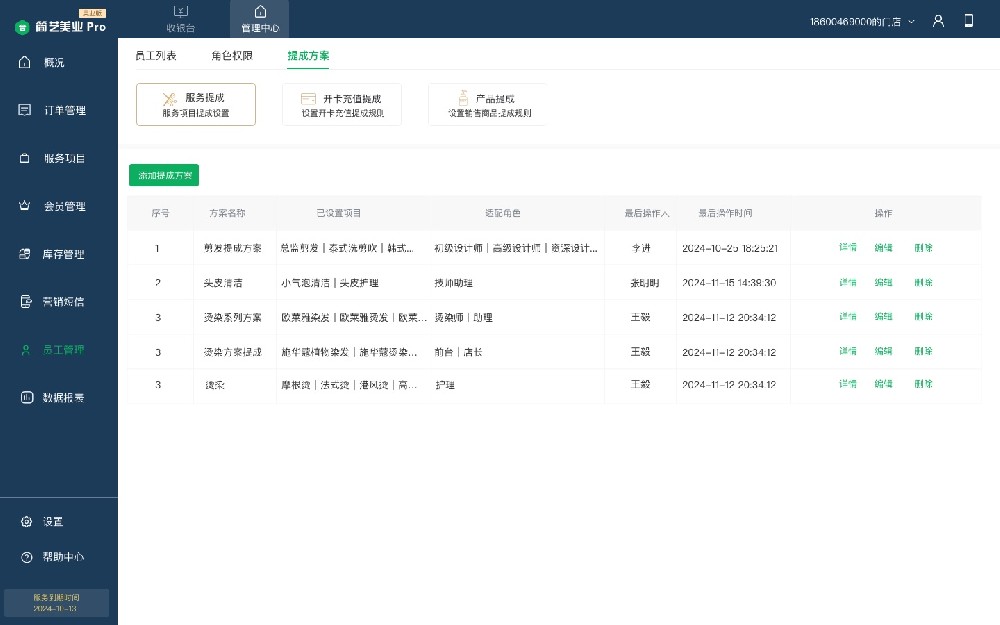Open the 收银台 cashier icon
Screen dimensions: 1000x625
tap(180, 11)
